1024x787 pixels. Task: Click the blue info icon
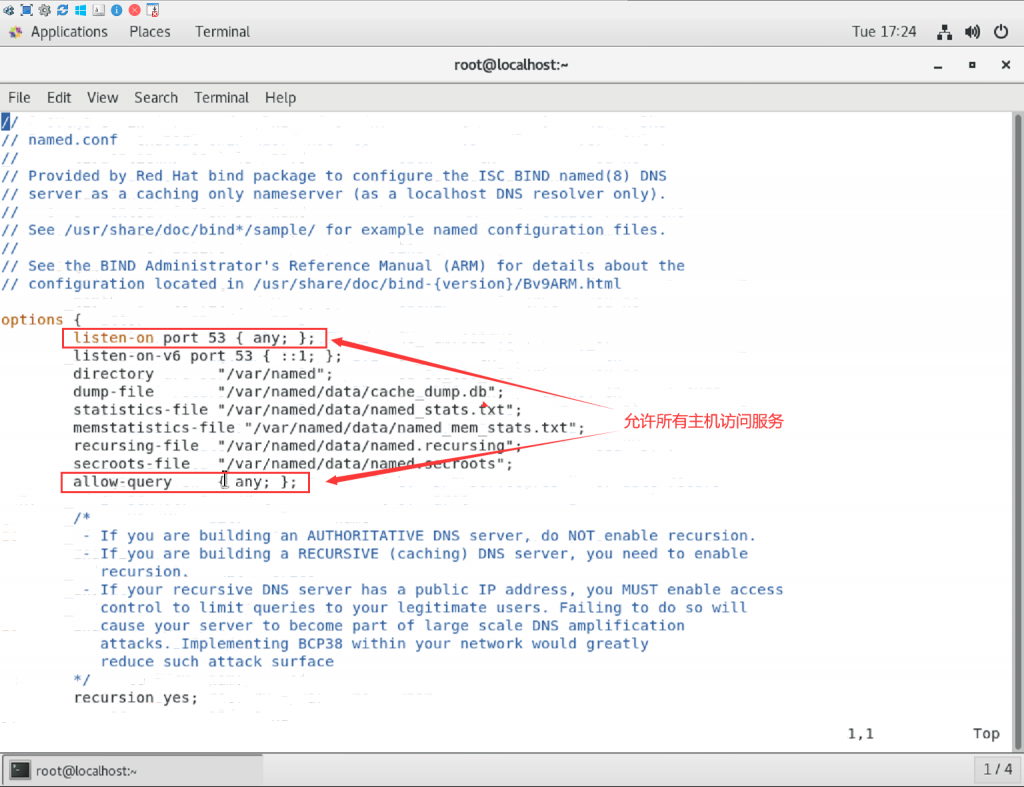click(117, 10)
